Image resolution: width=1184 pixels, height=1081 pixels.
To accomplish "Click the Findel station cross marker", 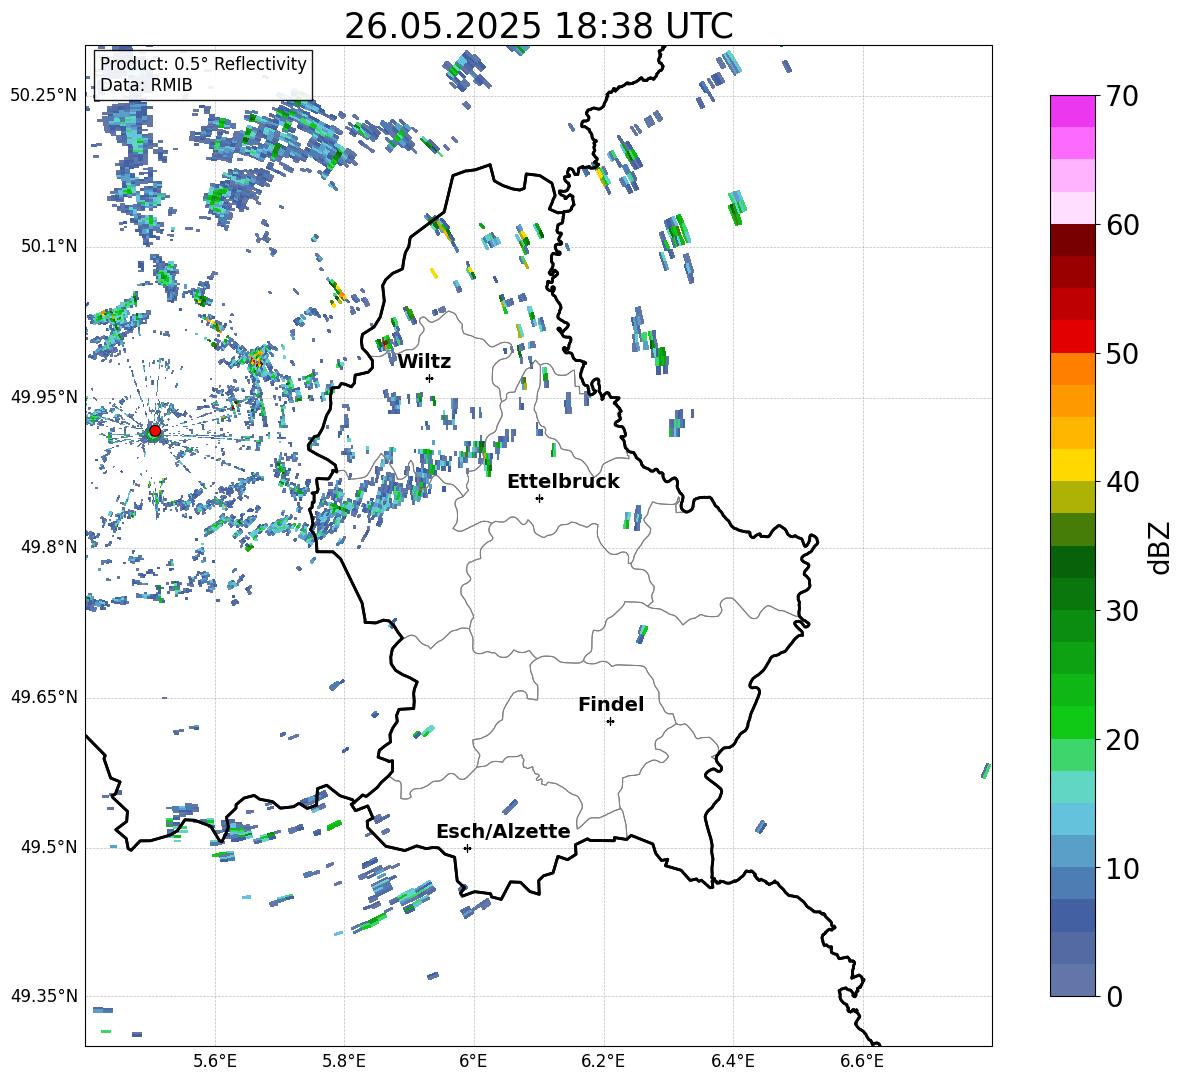I will 610,722.
